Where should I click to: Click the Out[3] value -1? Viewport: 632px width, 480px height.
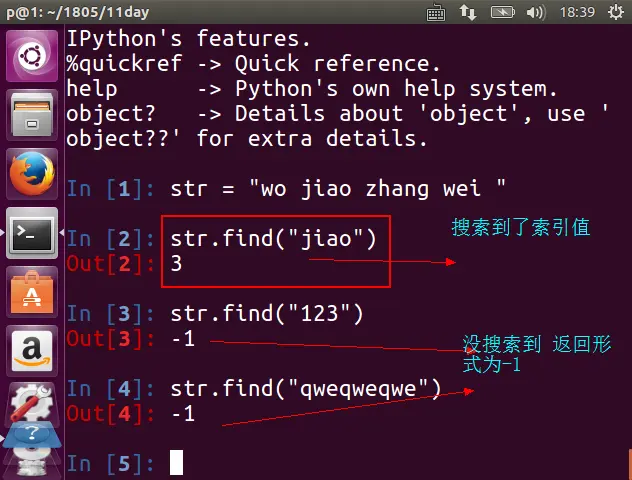(183, 339)
